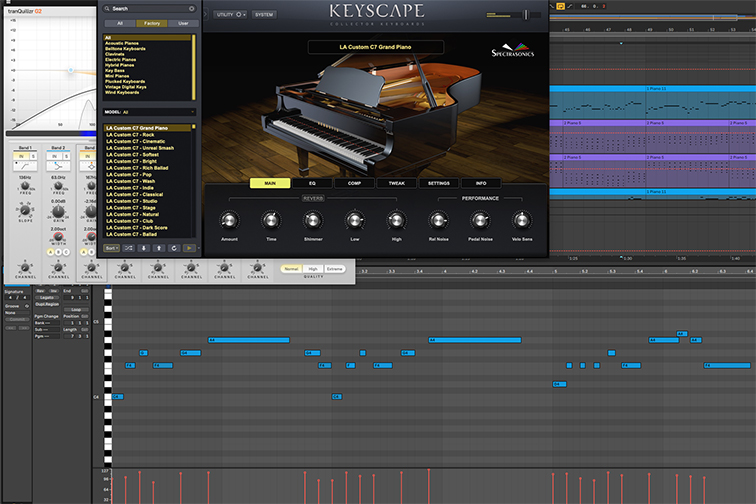Image resolution: width=756 pixels, height=504 pixels.
Task: Open the Groove None dropdown
Action: (17, 313)
